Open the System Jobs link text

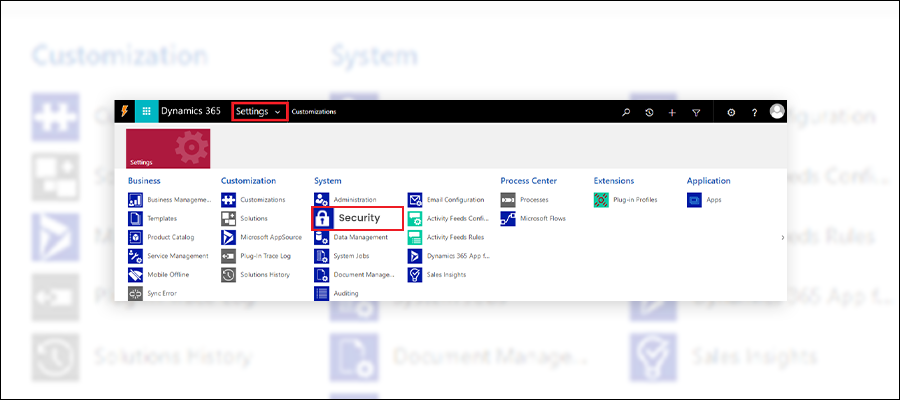pyautogui.click(x=351, y=256)
